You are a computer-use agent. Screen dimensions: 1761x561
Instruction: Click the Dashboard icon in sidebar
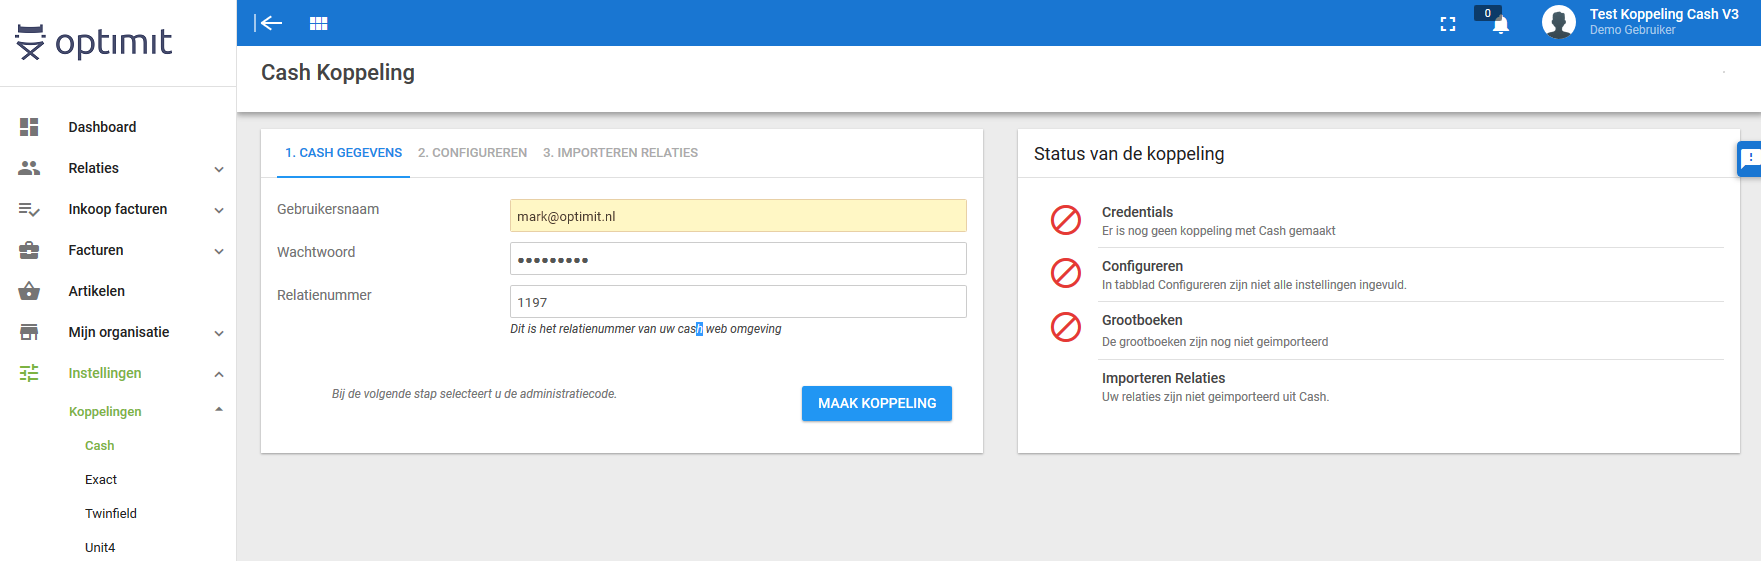click(x=29, y=127)
